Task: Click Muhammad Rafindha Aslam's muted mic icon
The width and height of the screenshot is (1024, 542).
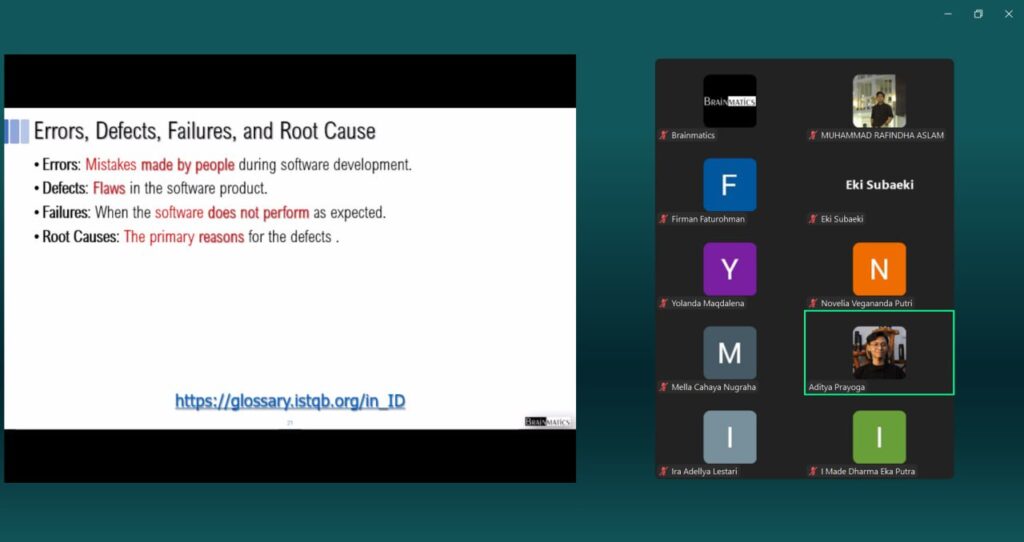Action: [x=813, y=135]
